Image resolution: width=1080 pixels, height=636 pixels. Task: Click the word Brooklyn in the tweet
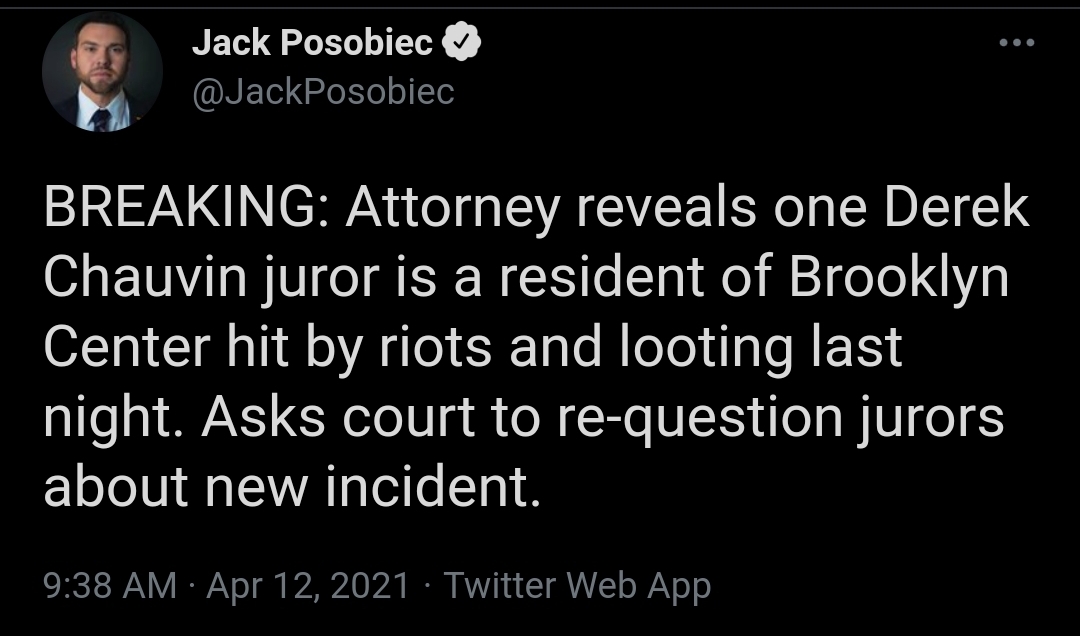click(899, 279)
